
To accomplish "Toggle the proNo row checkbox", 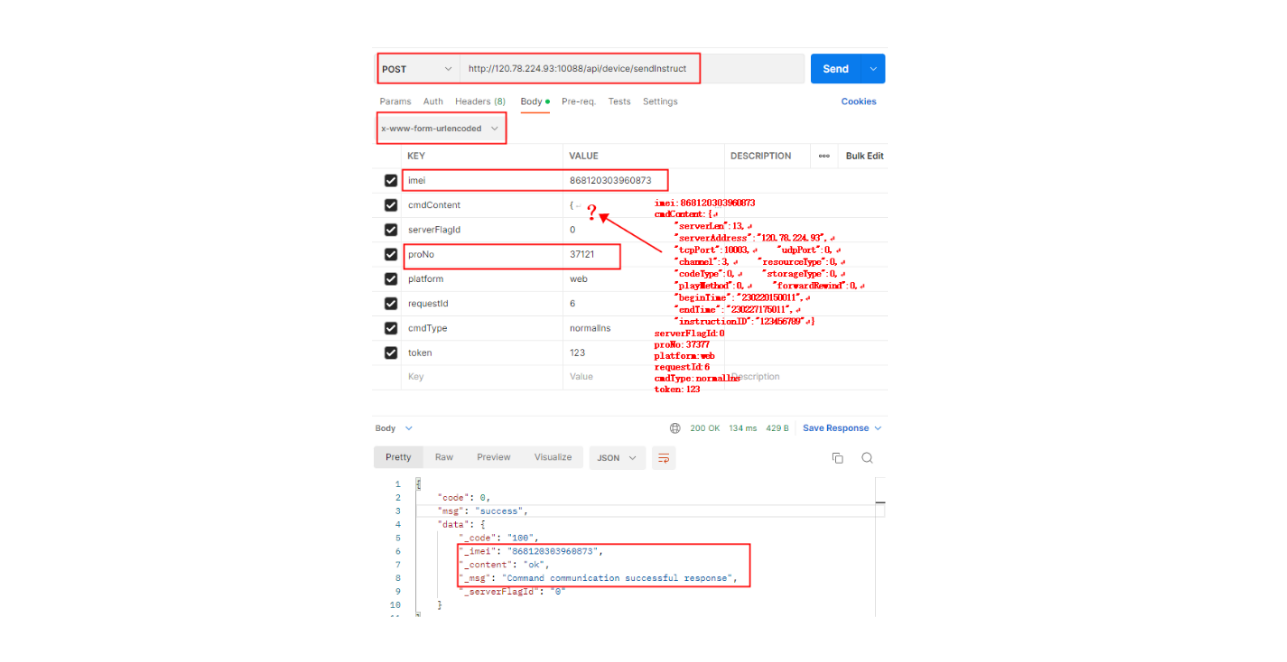I will pyautogui.click(x=391, y=255).
